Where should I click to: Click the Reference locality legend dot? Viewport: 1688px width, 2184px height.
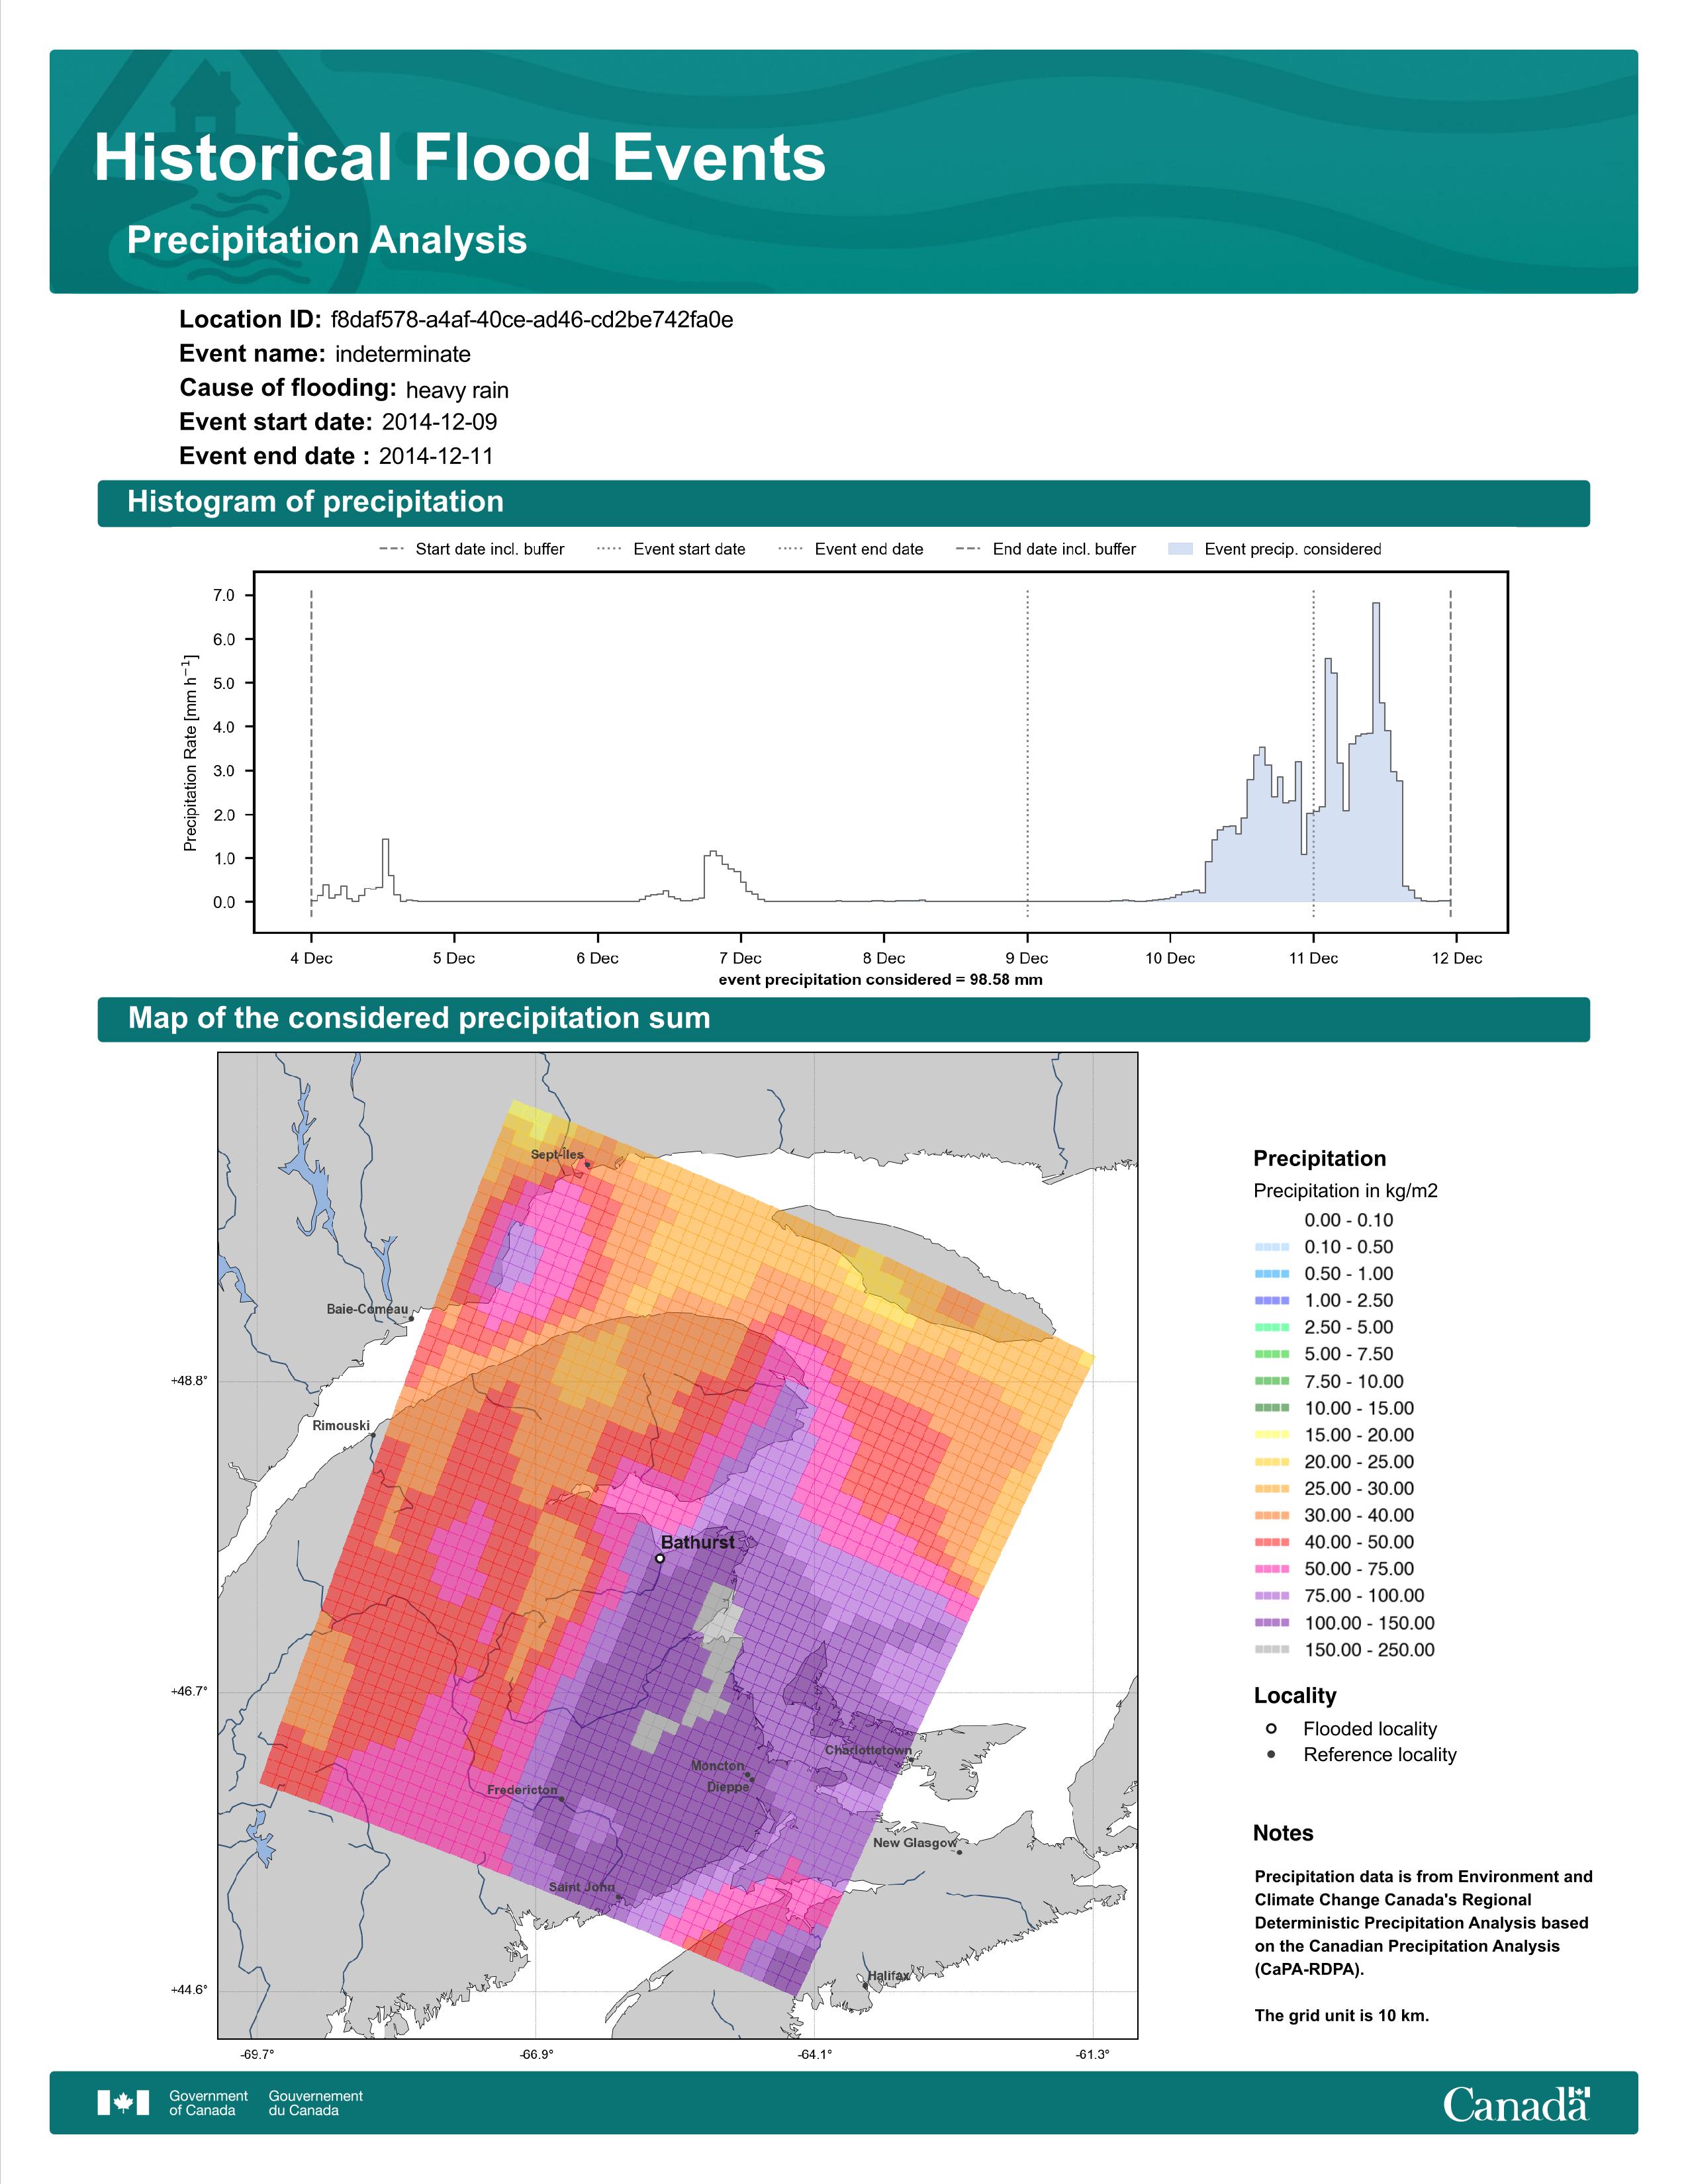1271,1754
